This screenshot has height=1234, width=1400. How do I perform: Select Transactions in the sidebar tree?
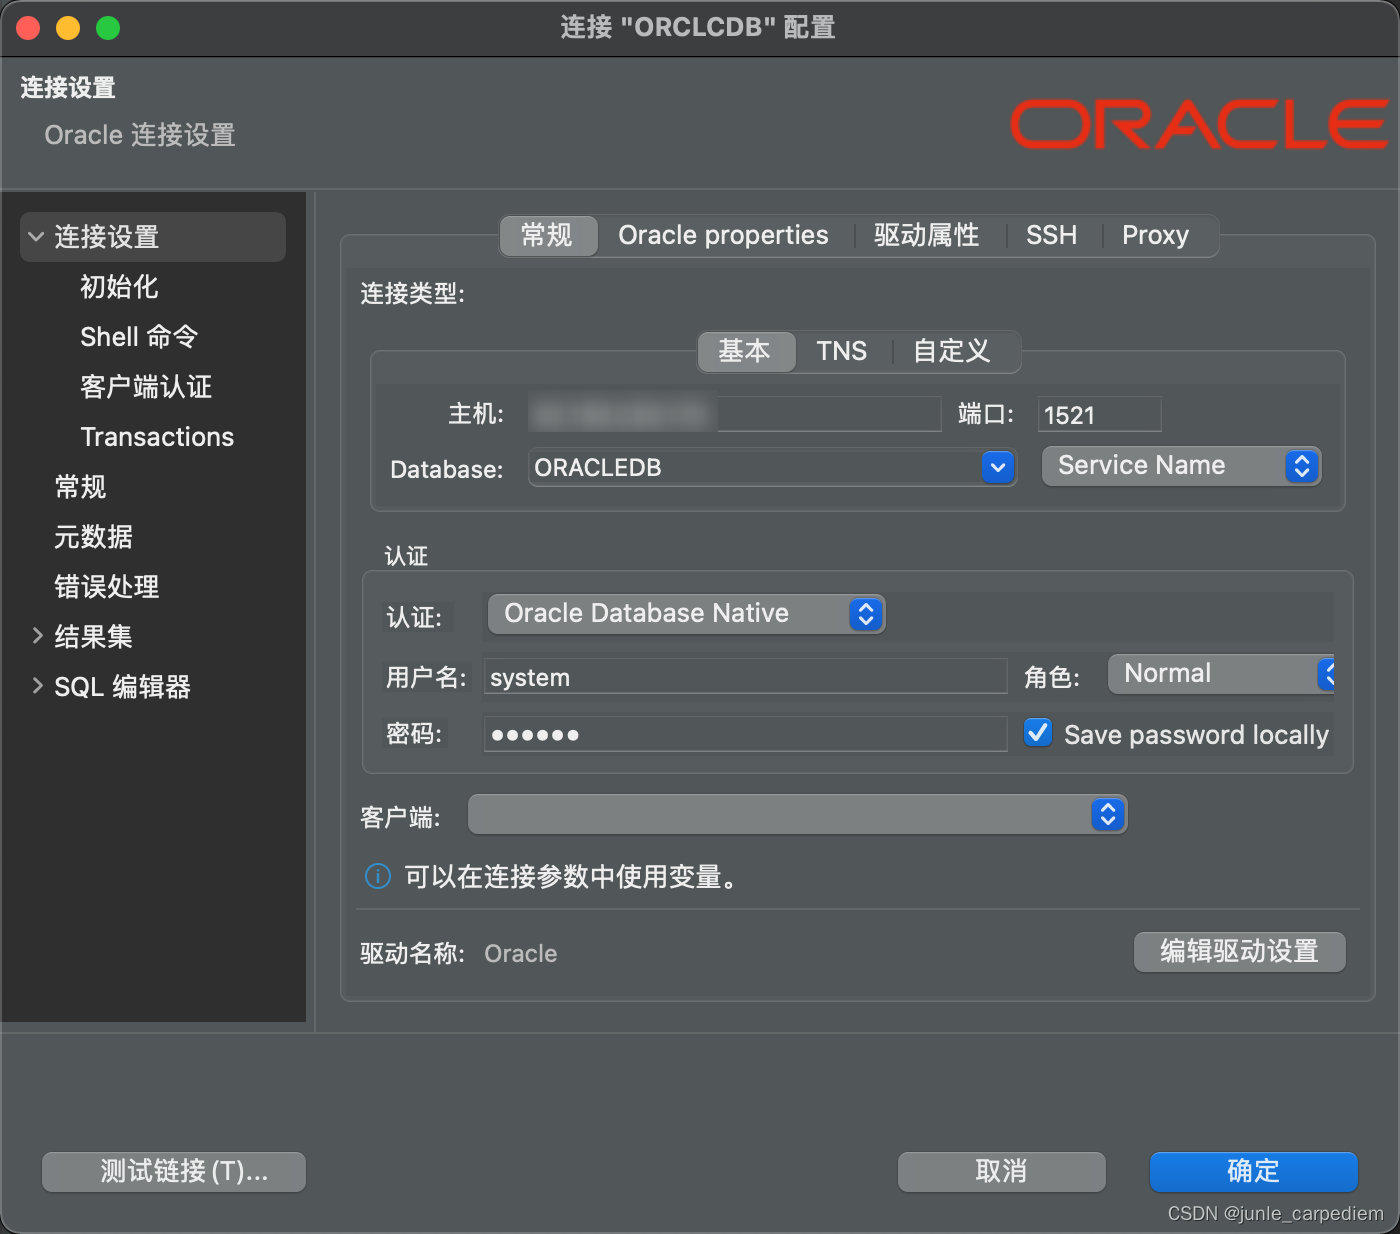click(x=157, y=437)
